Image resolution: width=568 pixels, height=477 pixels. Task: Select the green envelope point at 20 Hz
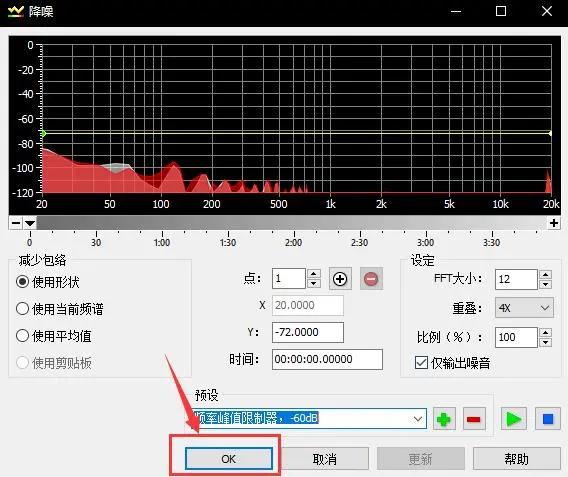pyautogui.click(x=43, y=133)
